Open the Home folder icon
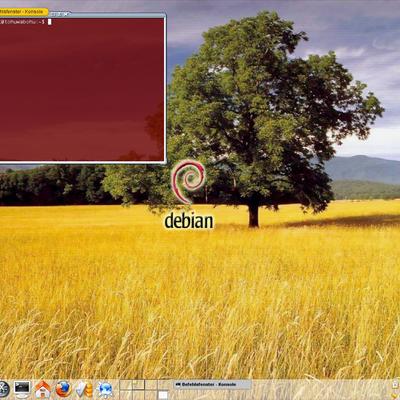The width and height of the screenshot is (400, 400). [43, 389]
